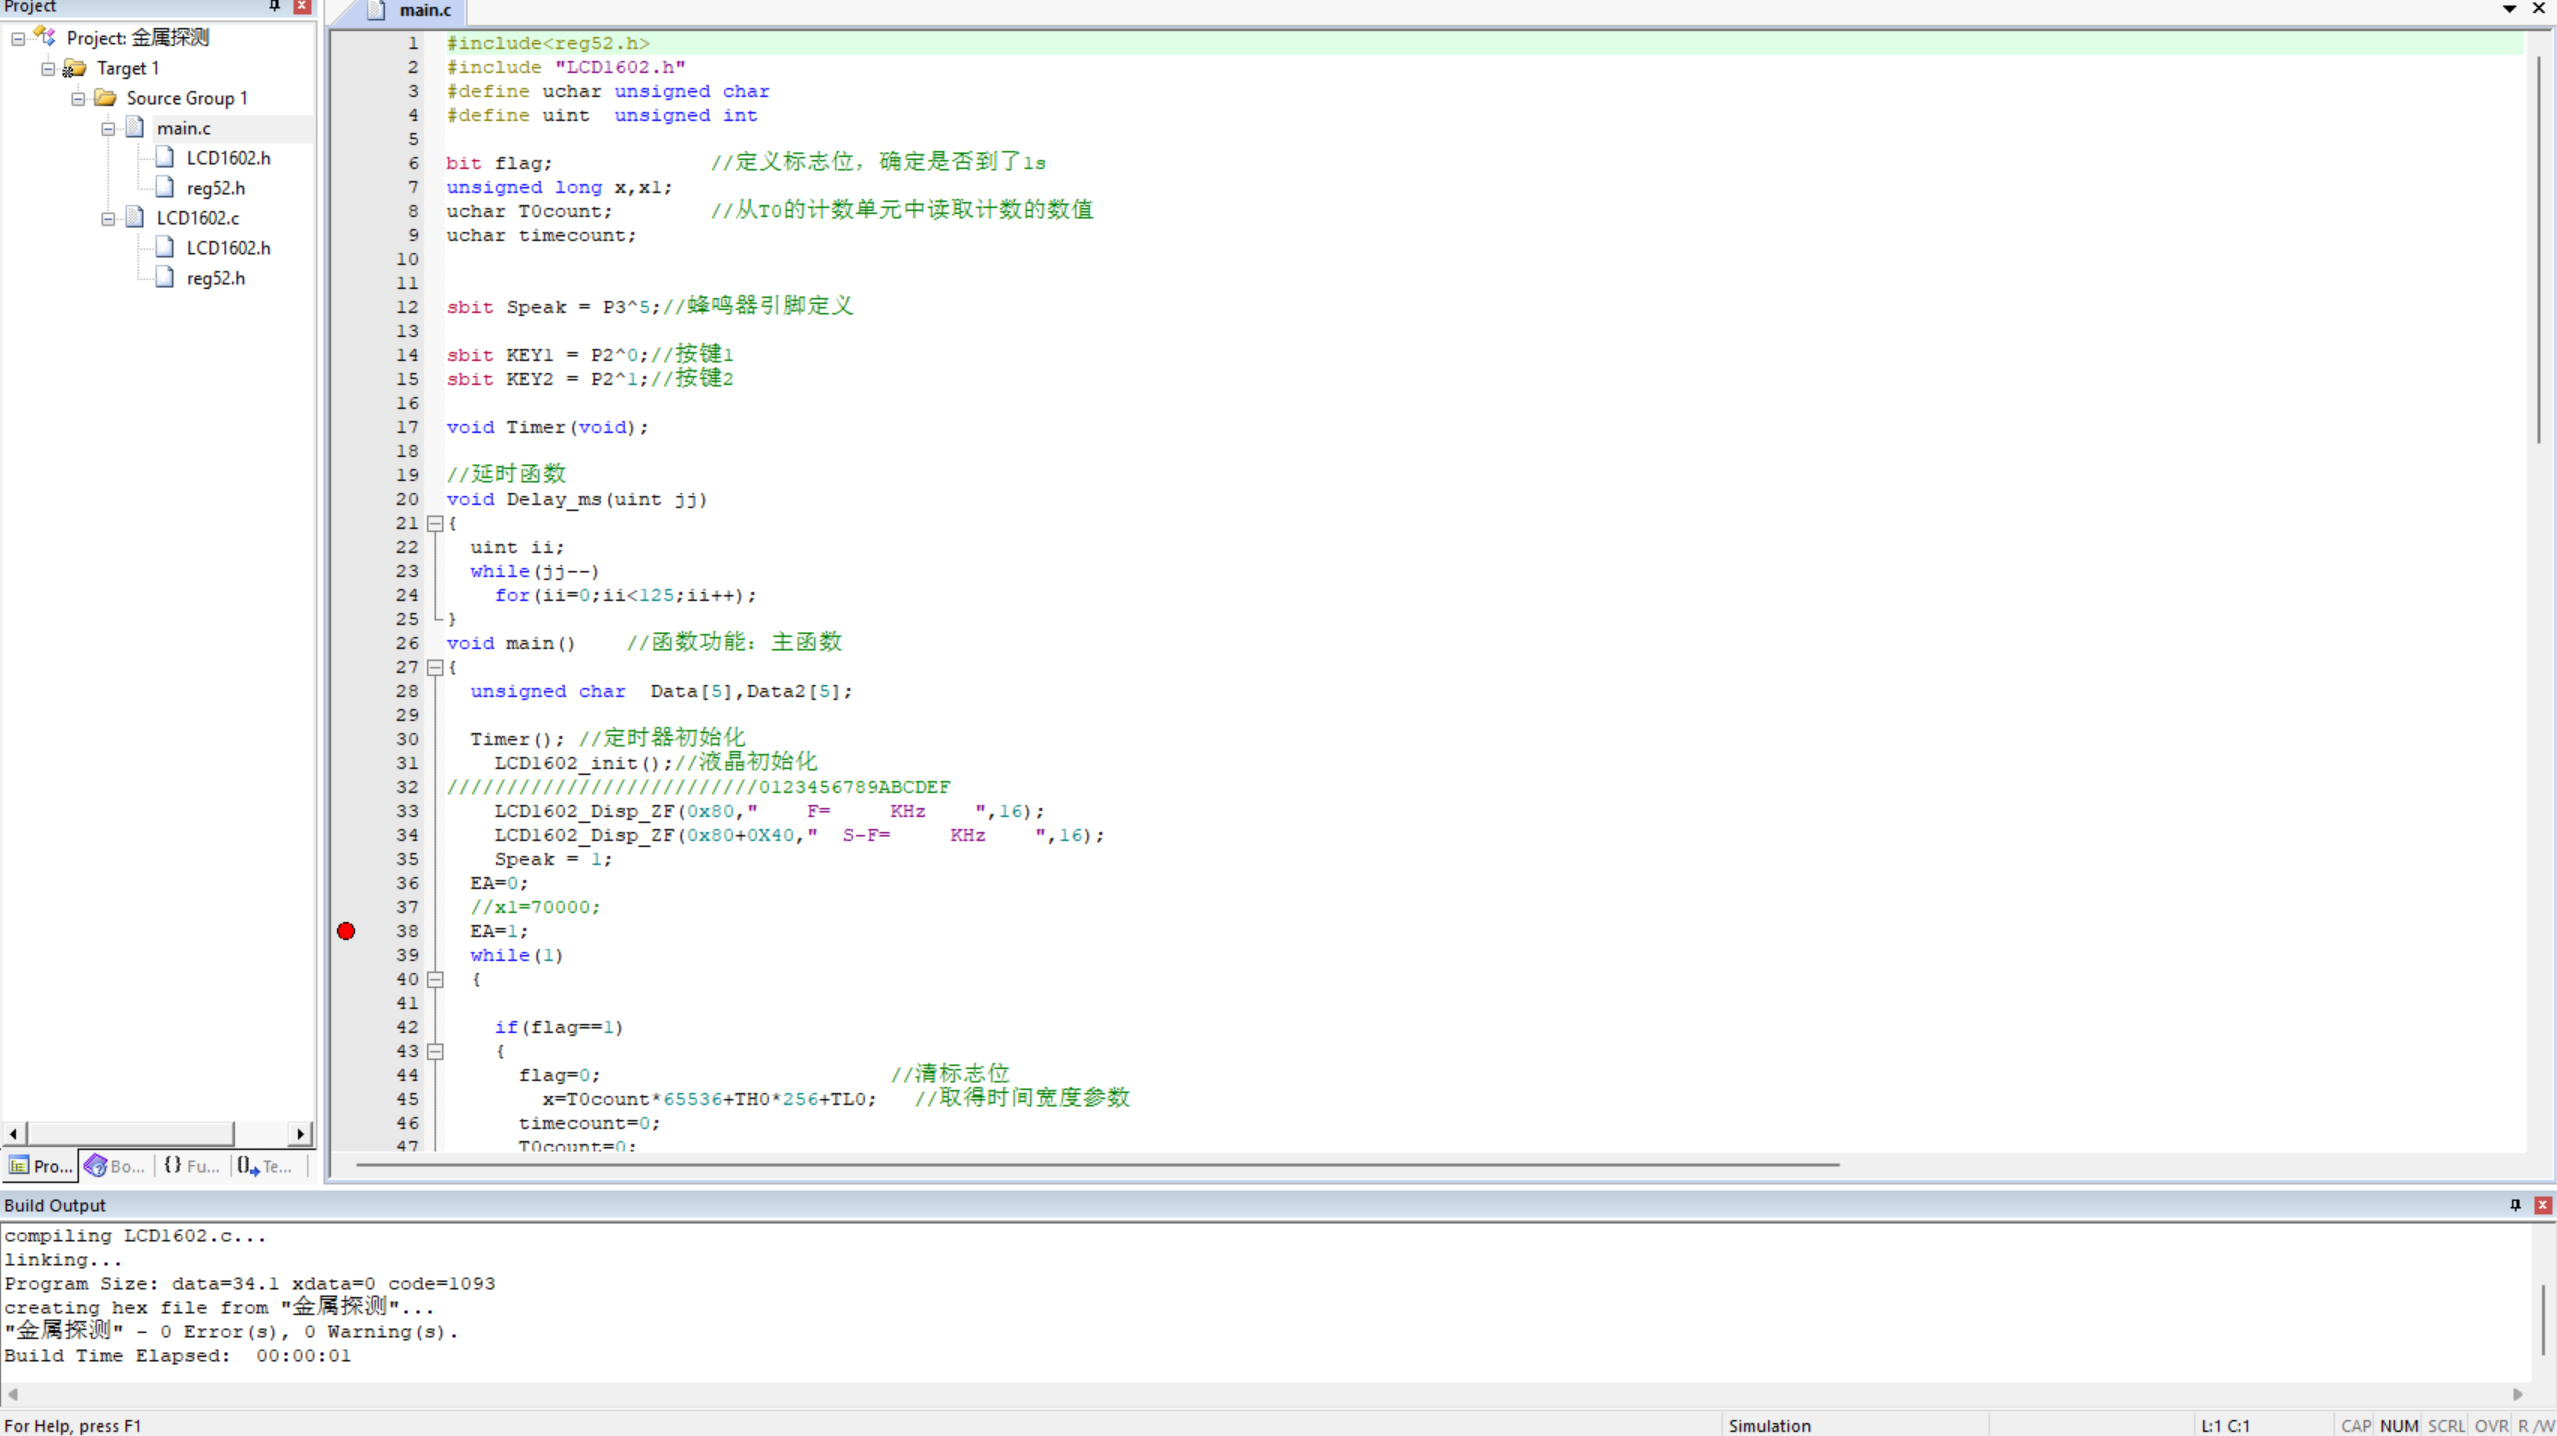
Task: Open the editor window list dropdown arrow
Action: 2509,8
